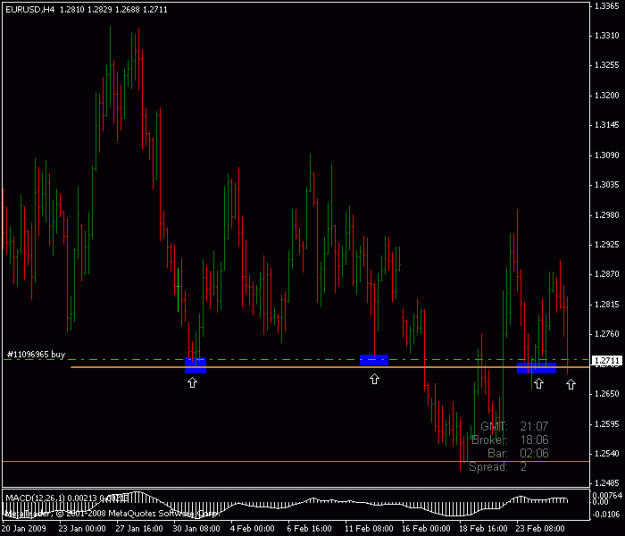Click the MACD histogram in the indicator window
Screen dimensions: 625x536
coord(287,505)
